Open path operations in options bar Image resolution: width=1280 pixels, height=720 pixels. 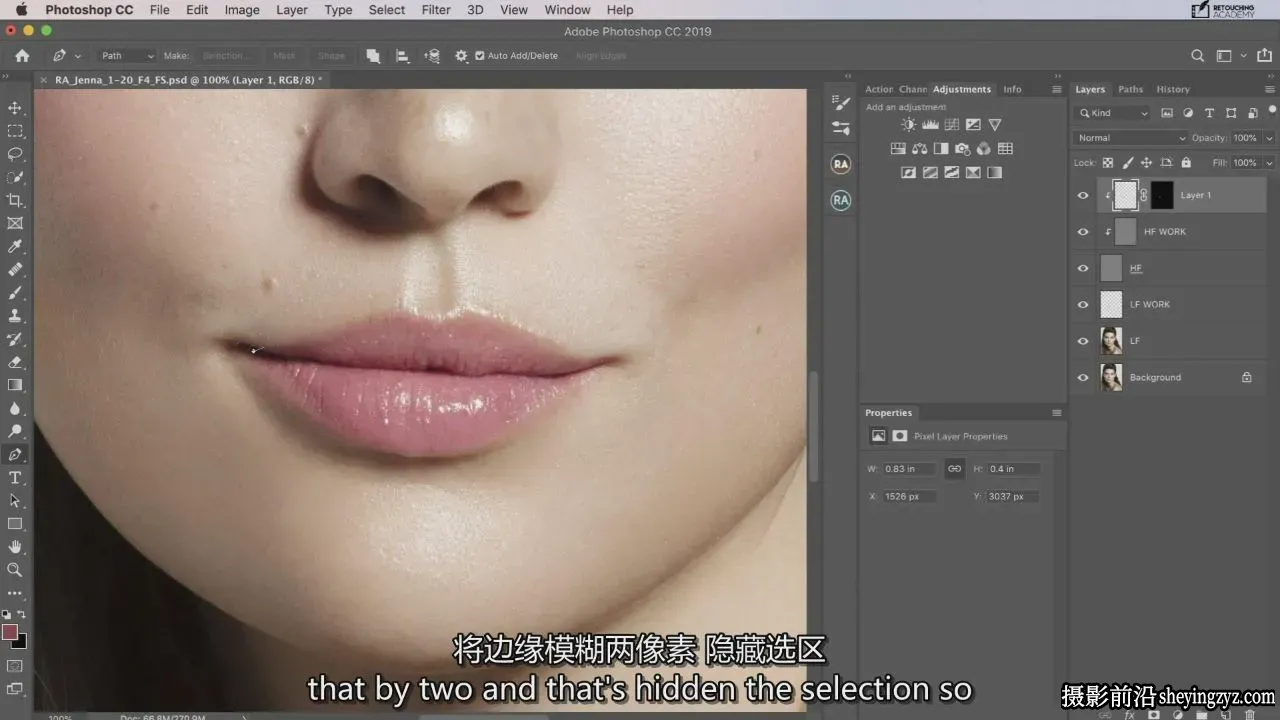tap(373, 56)
